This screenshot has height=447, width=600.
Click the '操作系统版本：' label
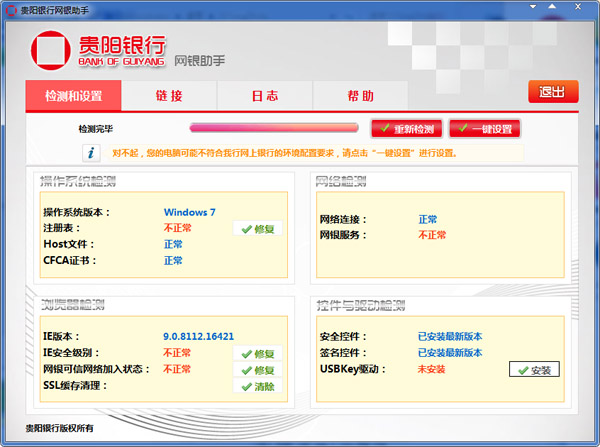click(x=77, y=212)
